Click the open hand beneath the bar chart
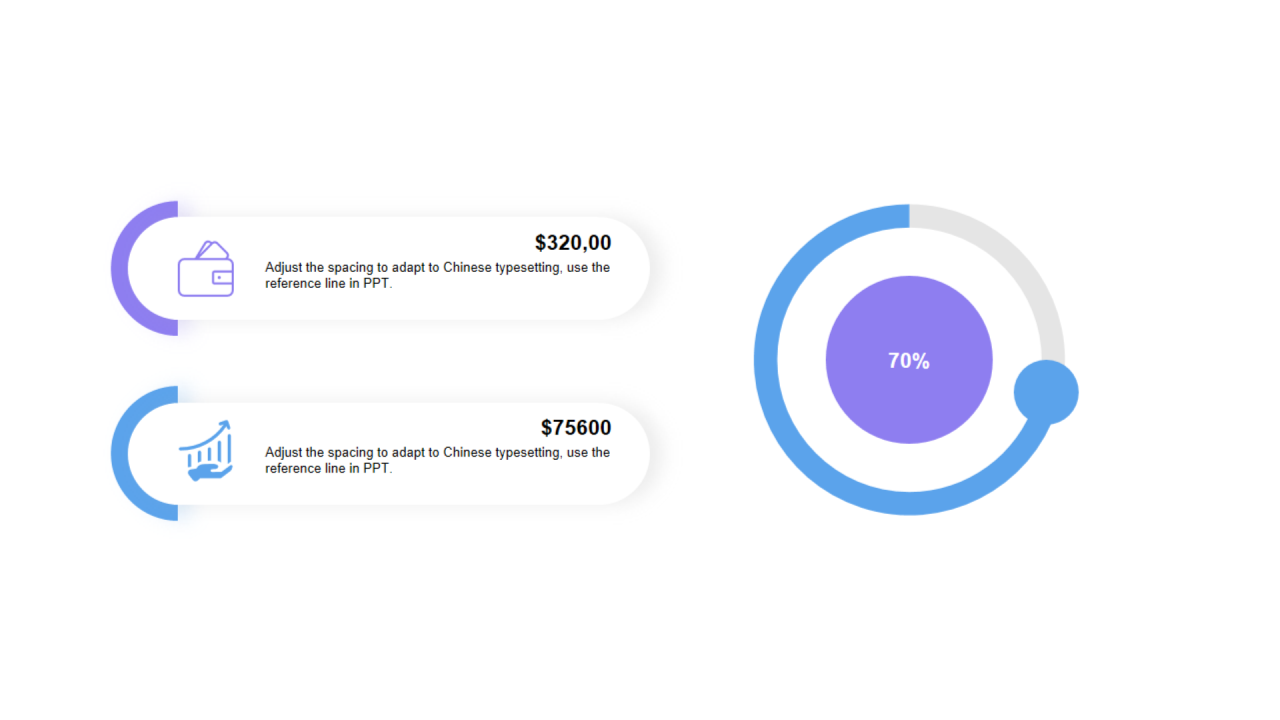Viewport: 1280px width, 720px height. (209, 470)
